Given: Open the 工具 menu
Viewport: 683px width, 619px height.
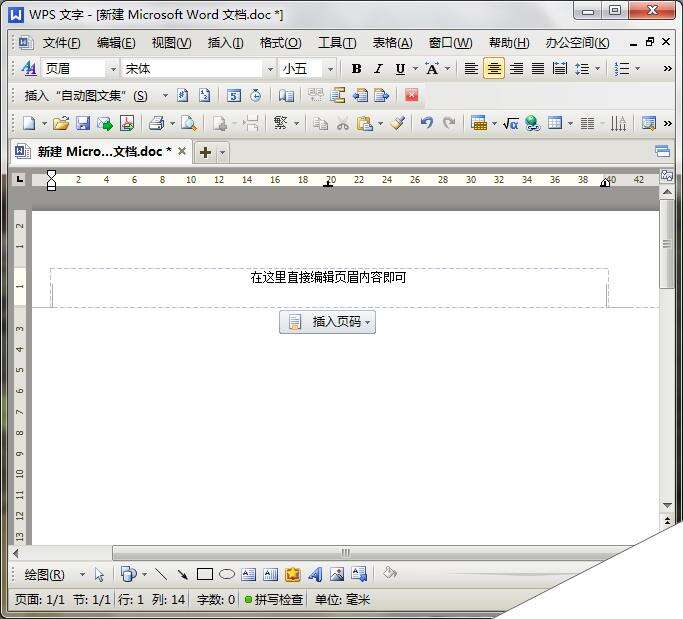Looking at the screenshot, I should tap(337, 43).
